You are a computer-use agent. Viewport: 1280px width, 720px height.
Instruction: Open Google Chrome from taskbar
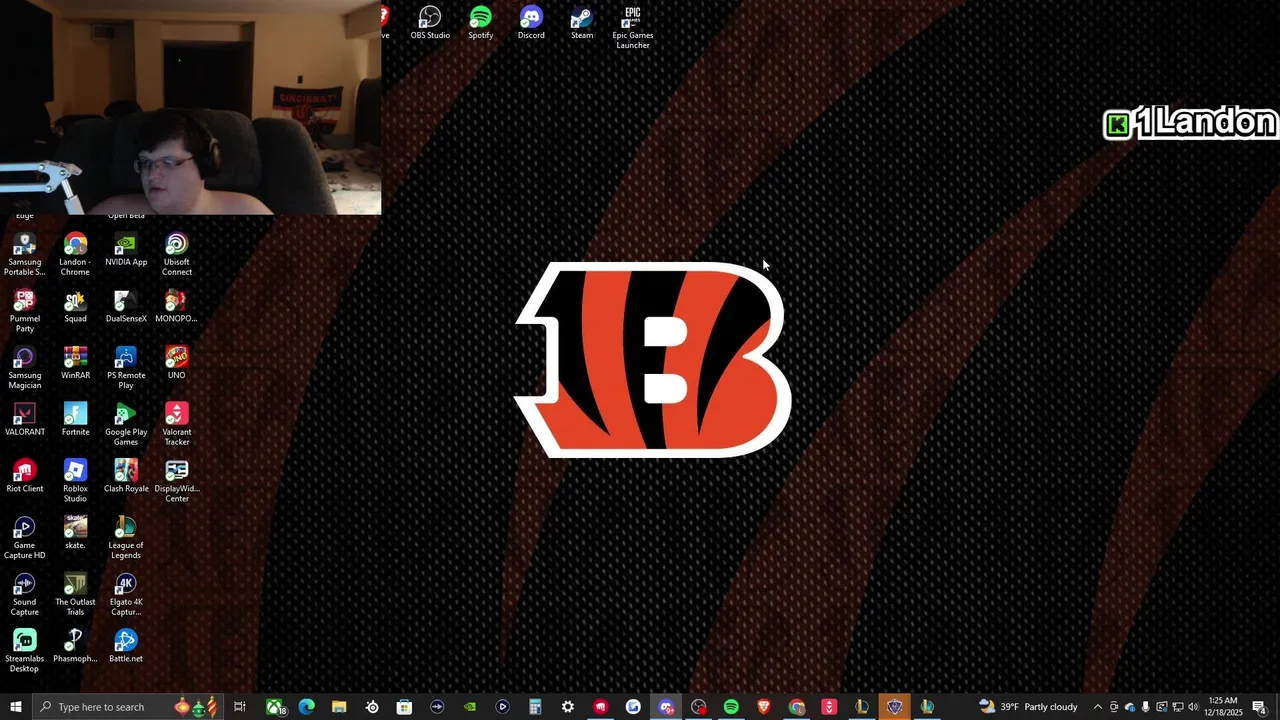pyautogui.click(x=797, y=707)
